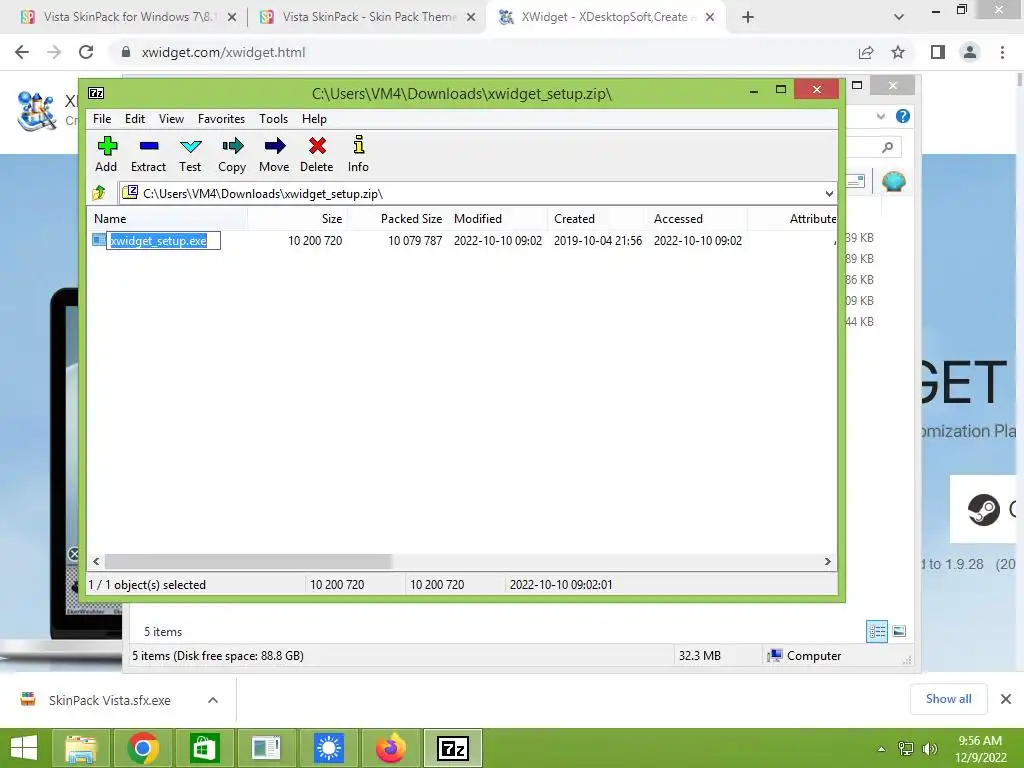This screenshot has width=1024, height=768.
Task: Sort by Packed Size column header
Action: click(x=397, y=219)
